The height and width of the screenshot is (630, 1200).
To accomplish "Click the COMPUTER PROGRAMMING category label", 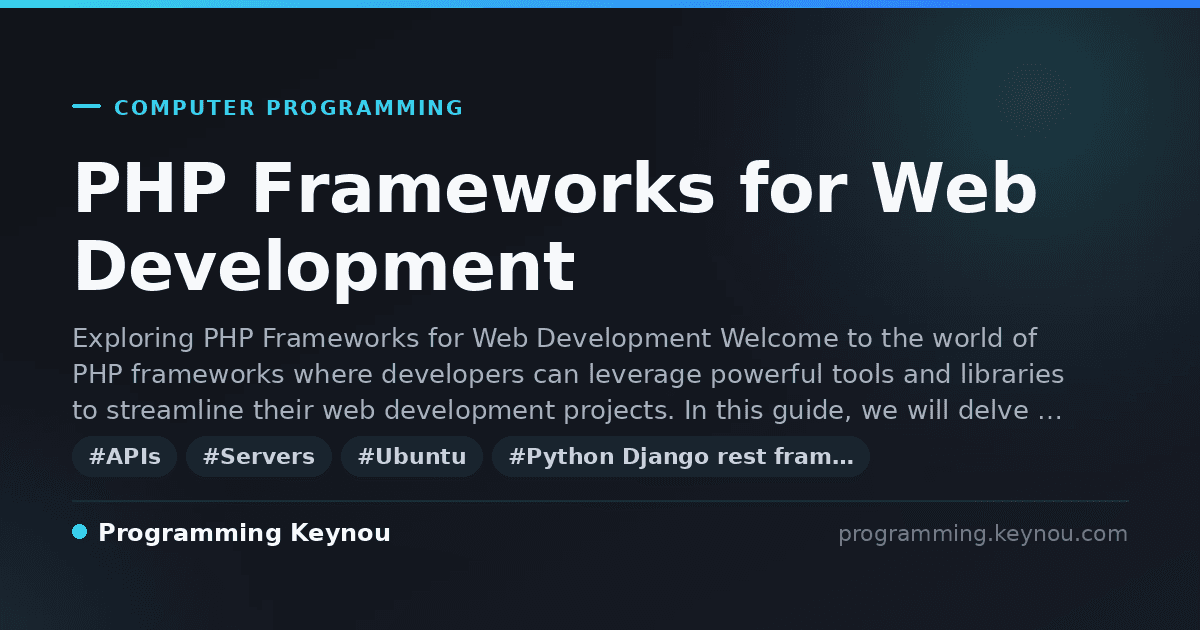I will coord(288,108).
